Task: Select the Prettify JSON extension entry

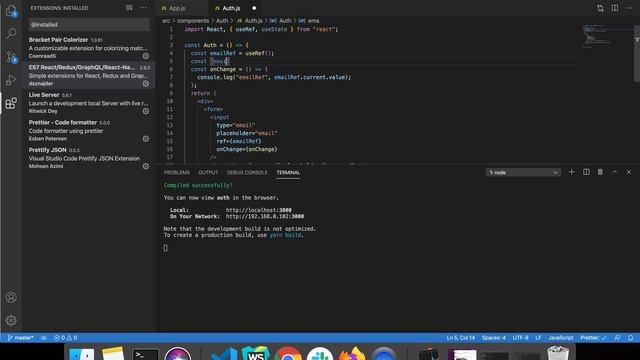Action: (x=89, y=158)
